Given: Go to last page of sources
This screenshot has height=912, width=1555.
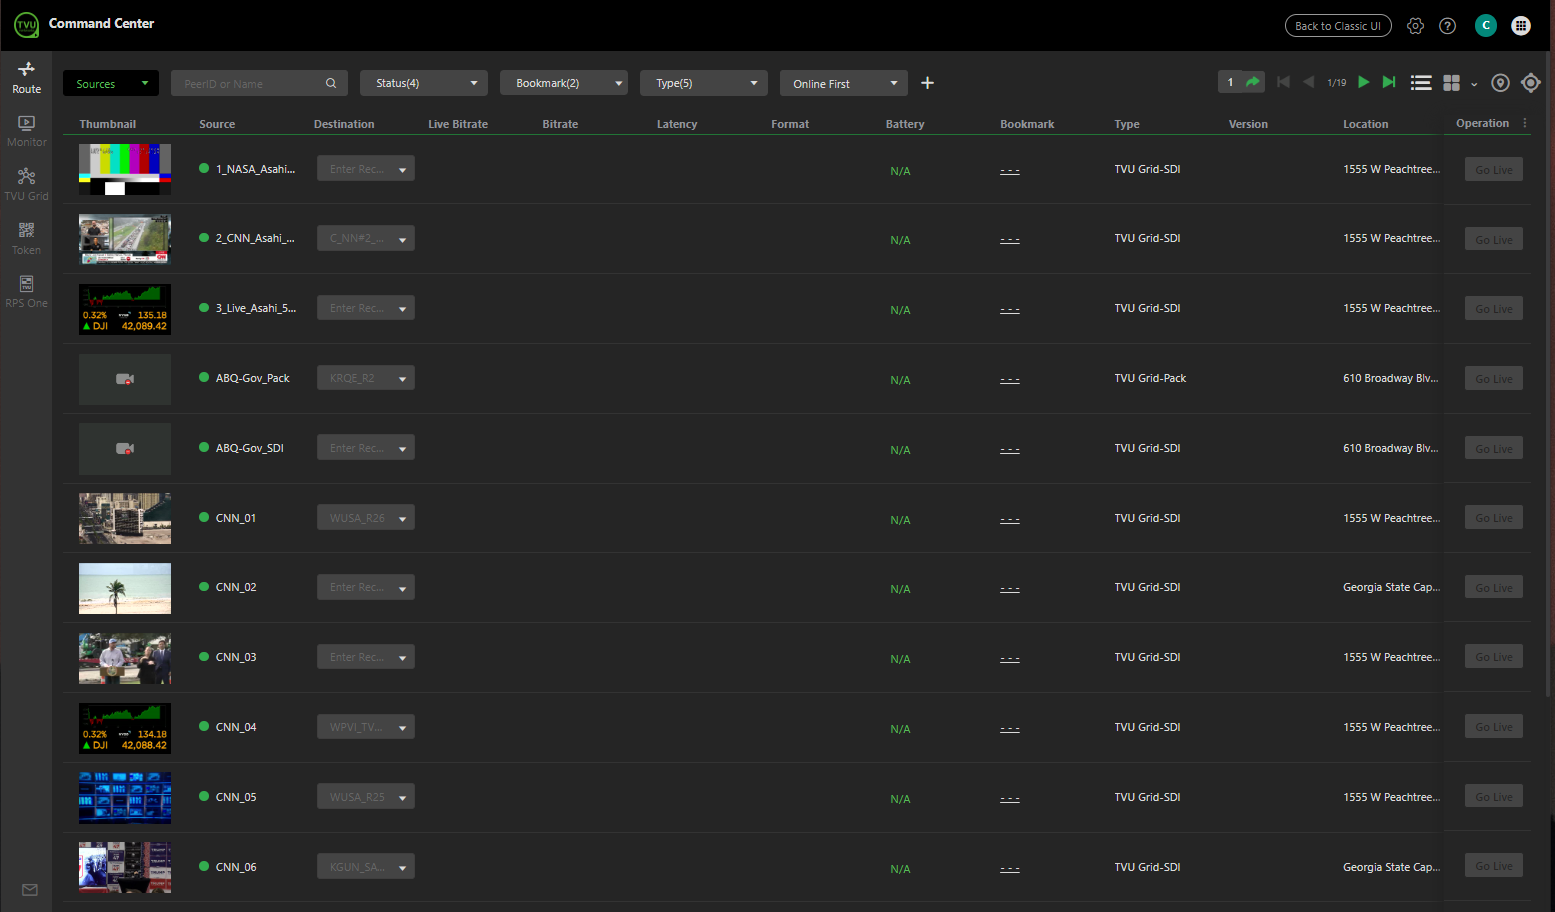Looking at the screenshot, I should pos(1389,82).
